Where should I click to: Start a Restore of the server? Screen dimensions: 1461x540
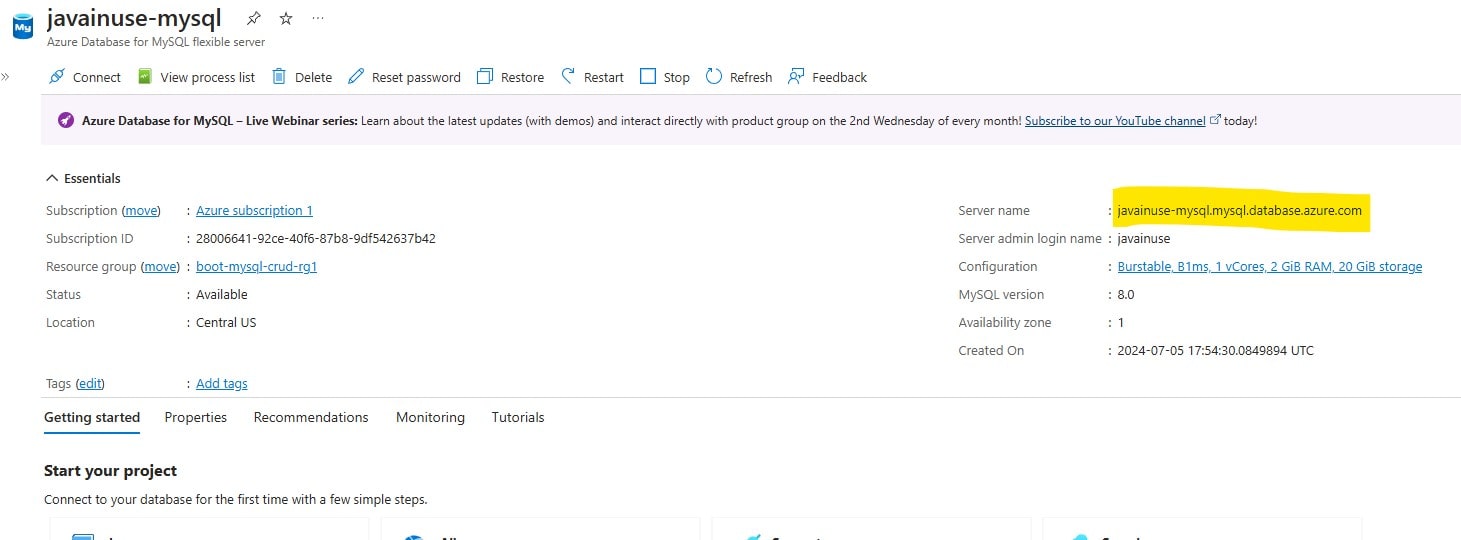(x=510, y=77)
